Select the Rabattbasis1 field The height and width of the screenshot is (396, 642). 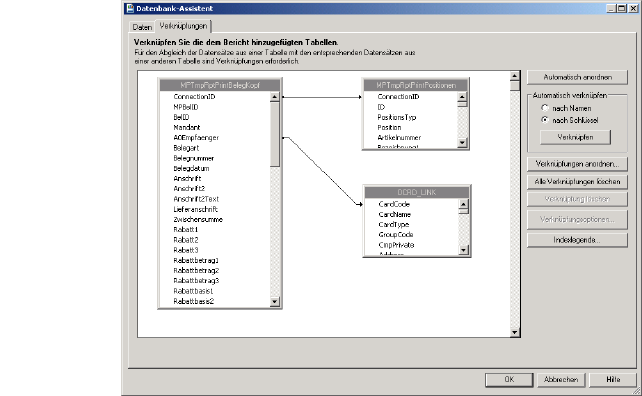[x=193, y=291]
